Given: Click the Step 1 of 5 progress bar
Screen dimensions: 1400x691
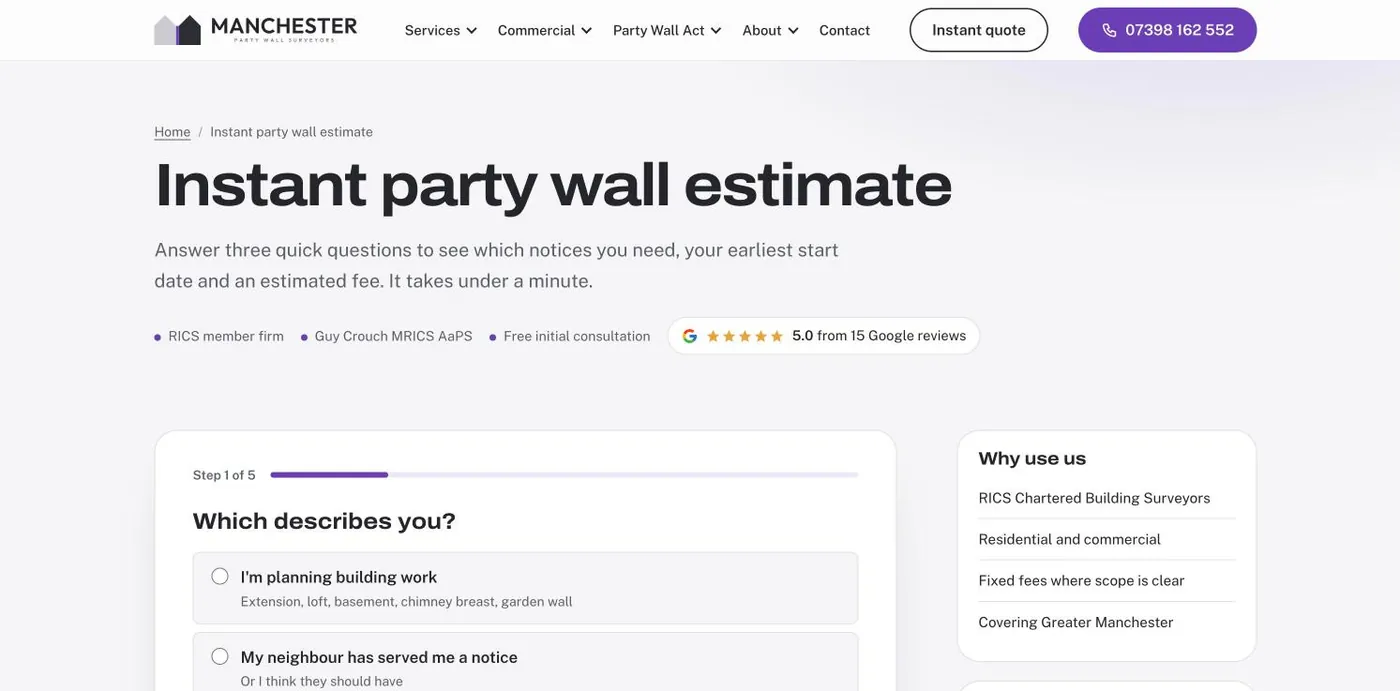Looking at the screenshot, I should click(x=564, y=475).
